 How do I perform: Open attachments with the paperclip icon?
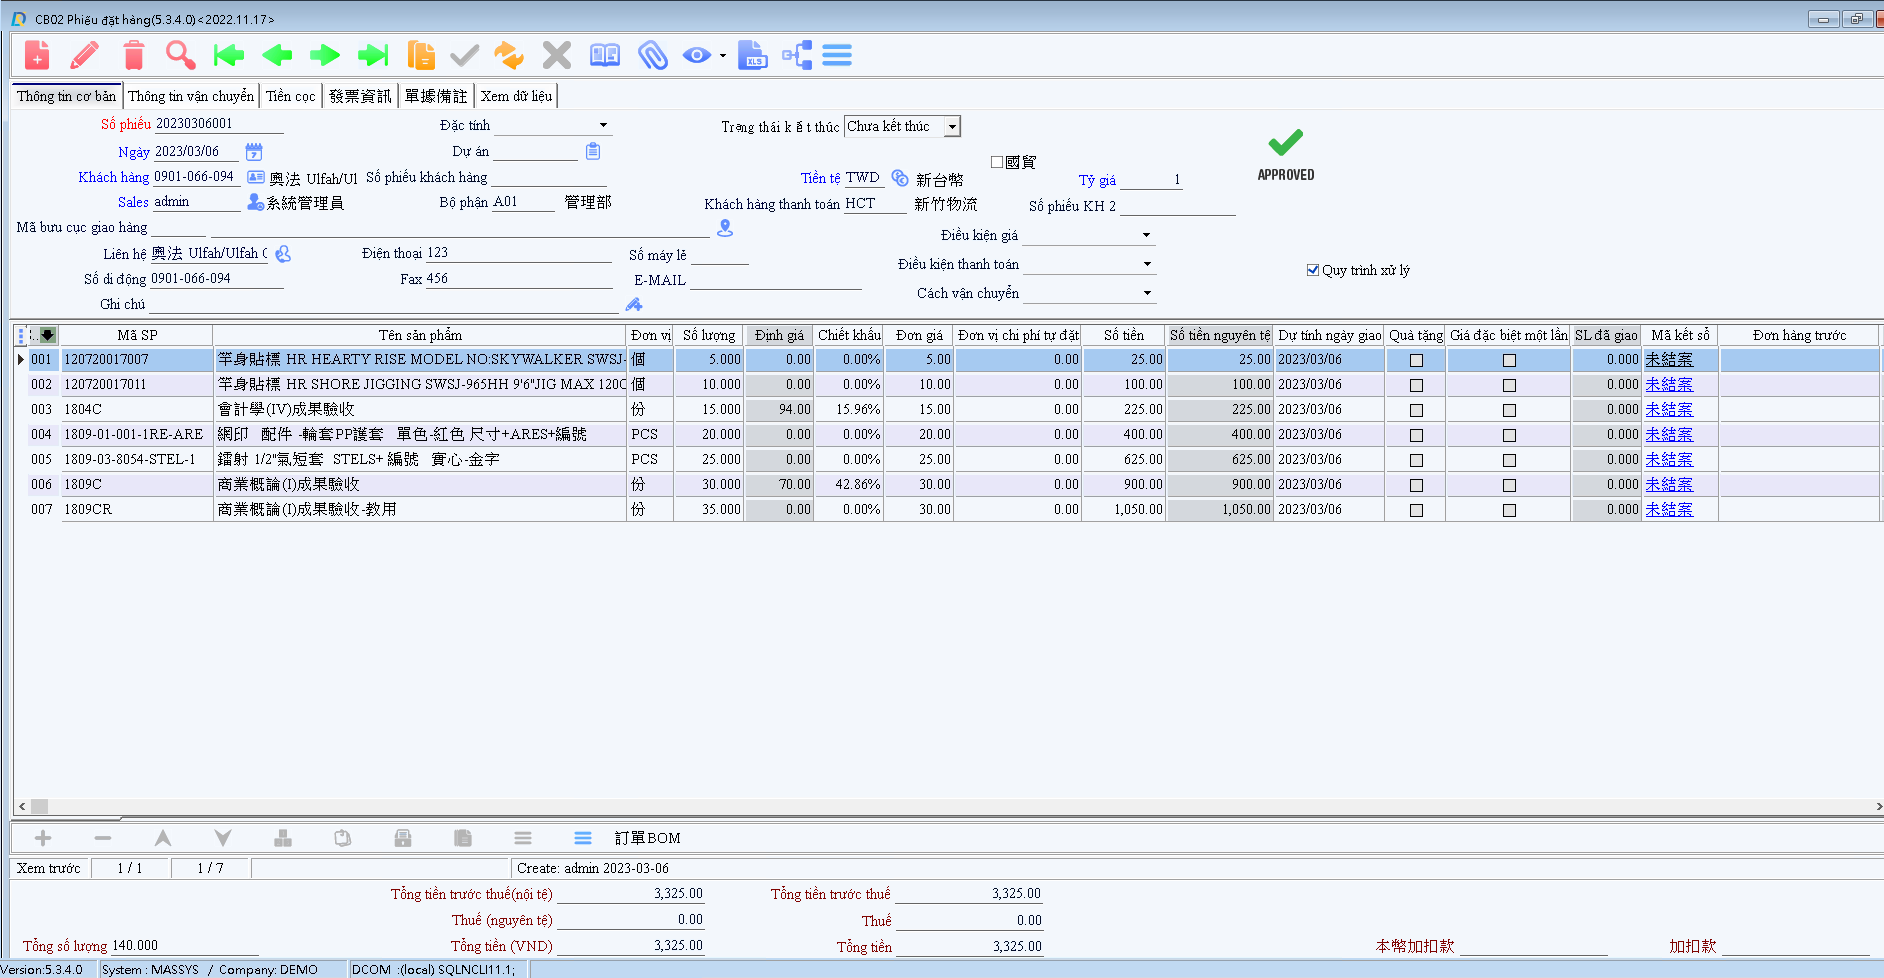653,55
